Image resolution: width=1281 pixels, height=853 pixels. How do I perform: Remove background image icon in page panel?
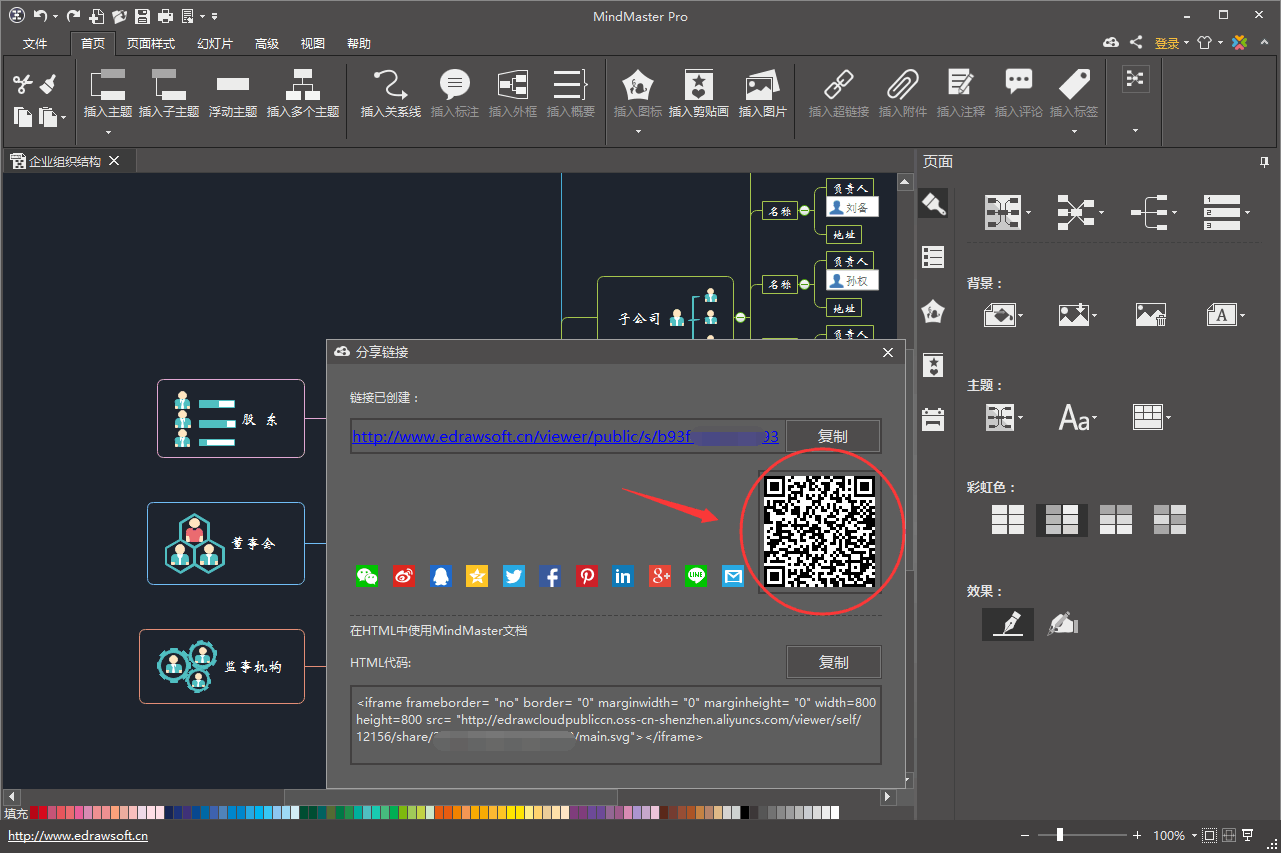click(x=1151, y=315)
